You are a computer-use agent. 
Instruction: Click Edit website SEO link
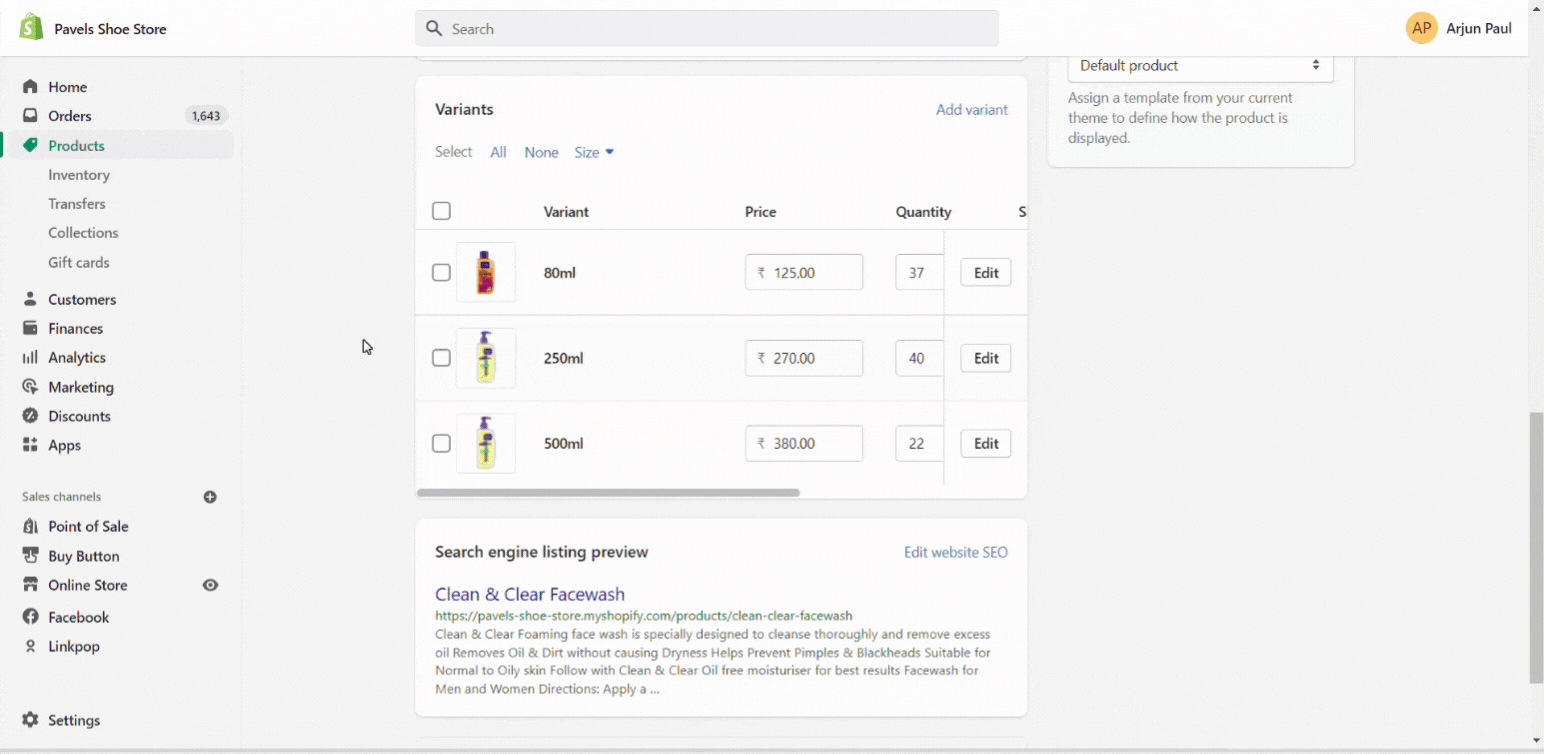(956, 552)
